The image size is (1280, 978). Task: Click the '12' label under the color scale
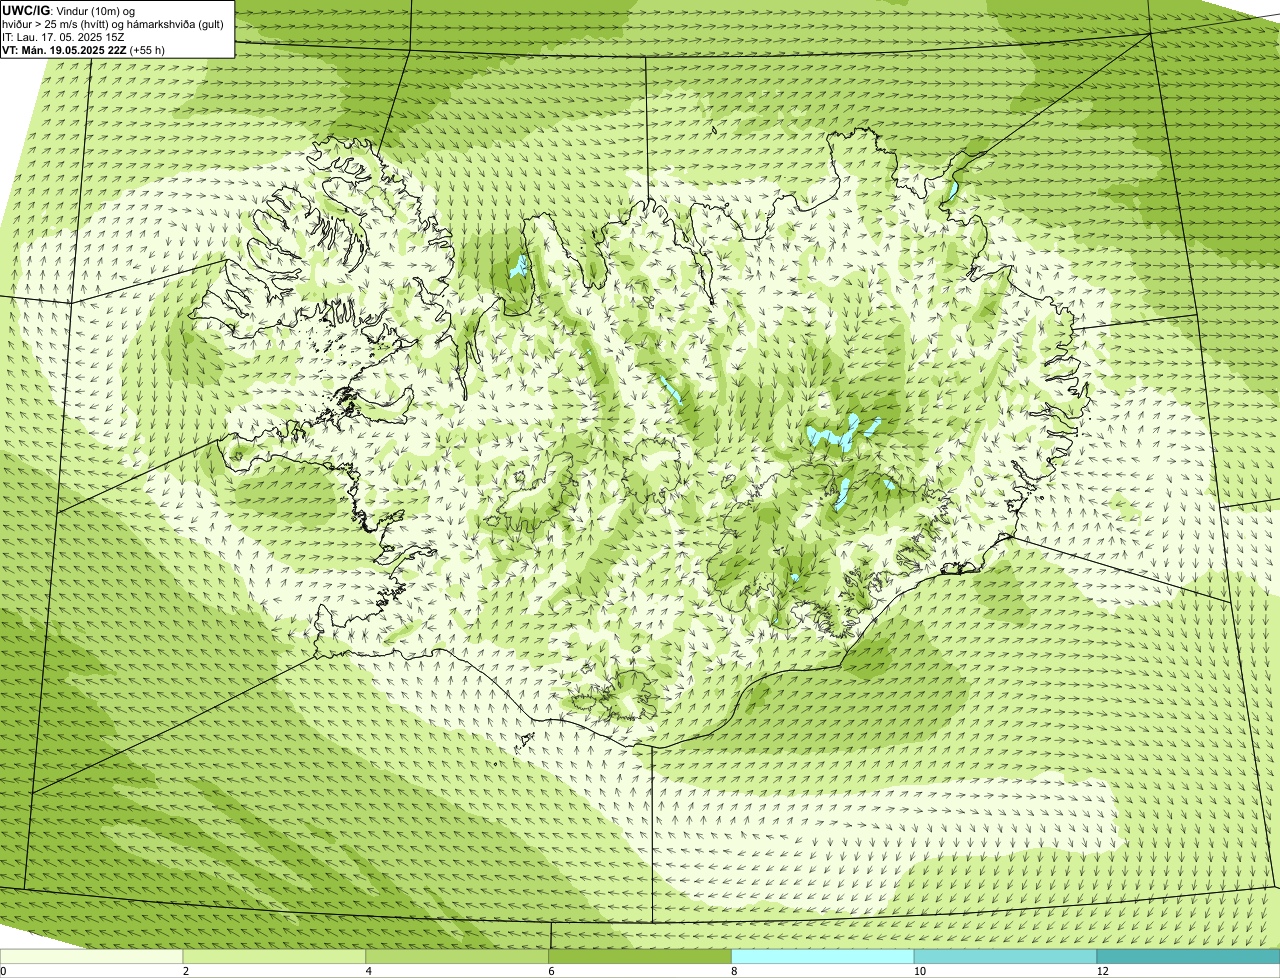pyautogui.click(x=1101, y=971)
